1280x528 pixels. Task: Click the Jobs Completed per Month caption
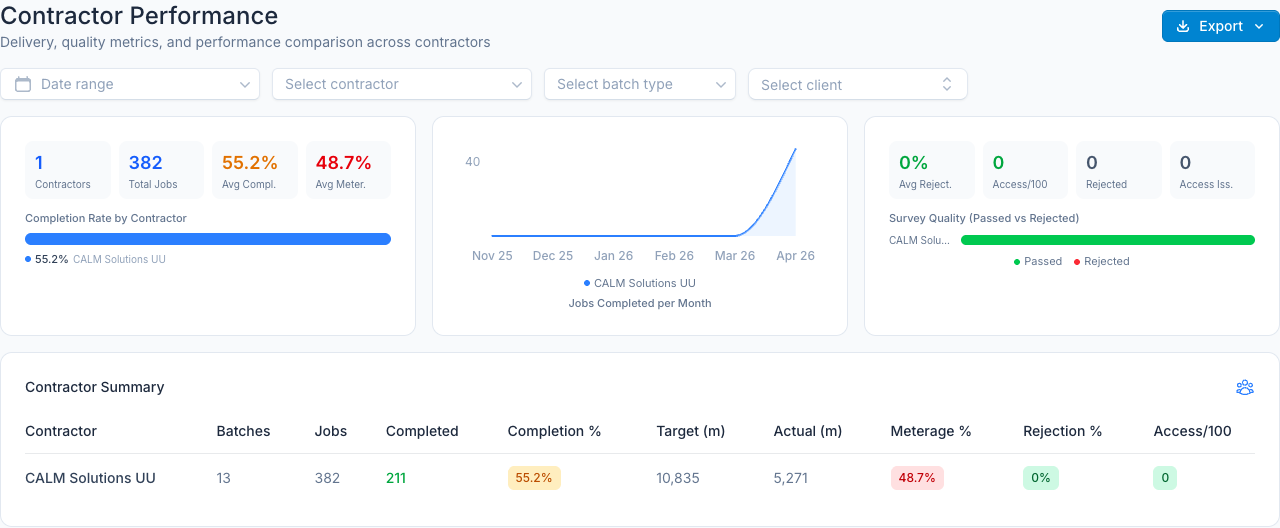[x=640, y=303]
